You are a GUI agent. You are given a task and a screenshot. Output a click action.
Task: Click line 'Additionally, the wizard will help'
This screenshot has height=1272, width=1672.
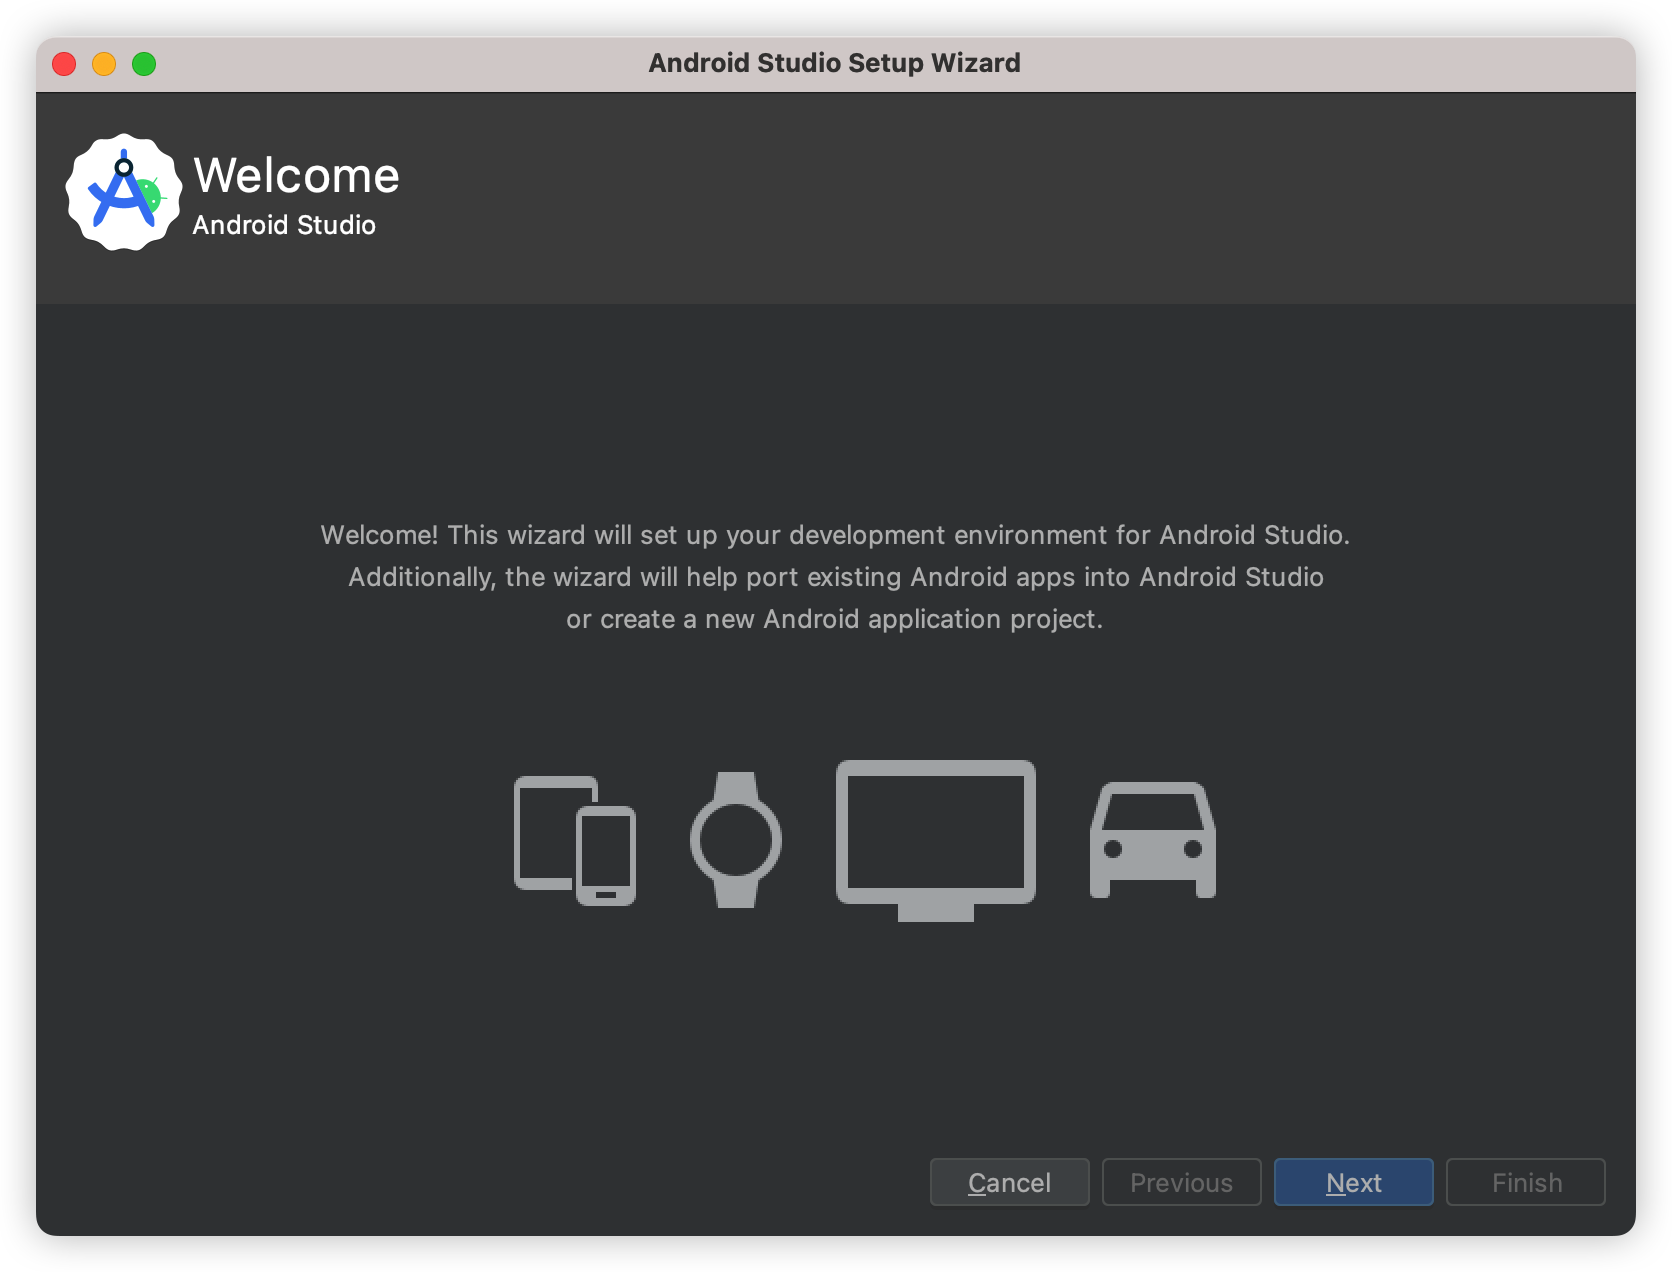[836, 577]
